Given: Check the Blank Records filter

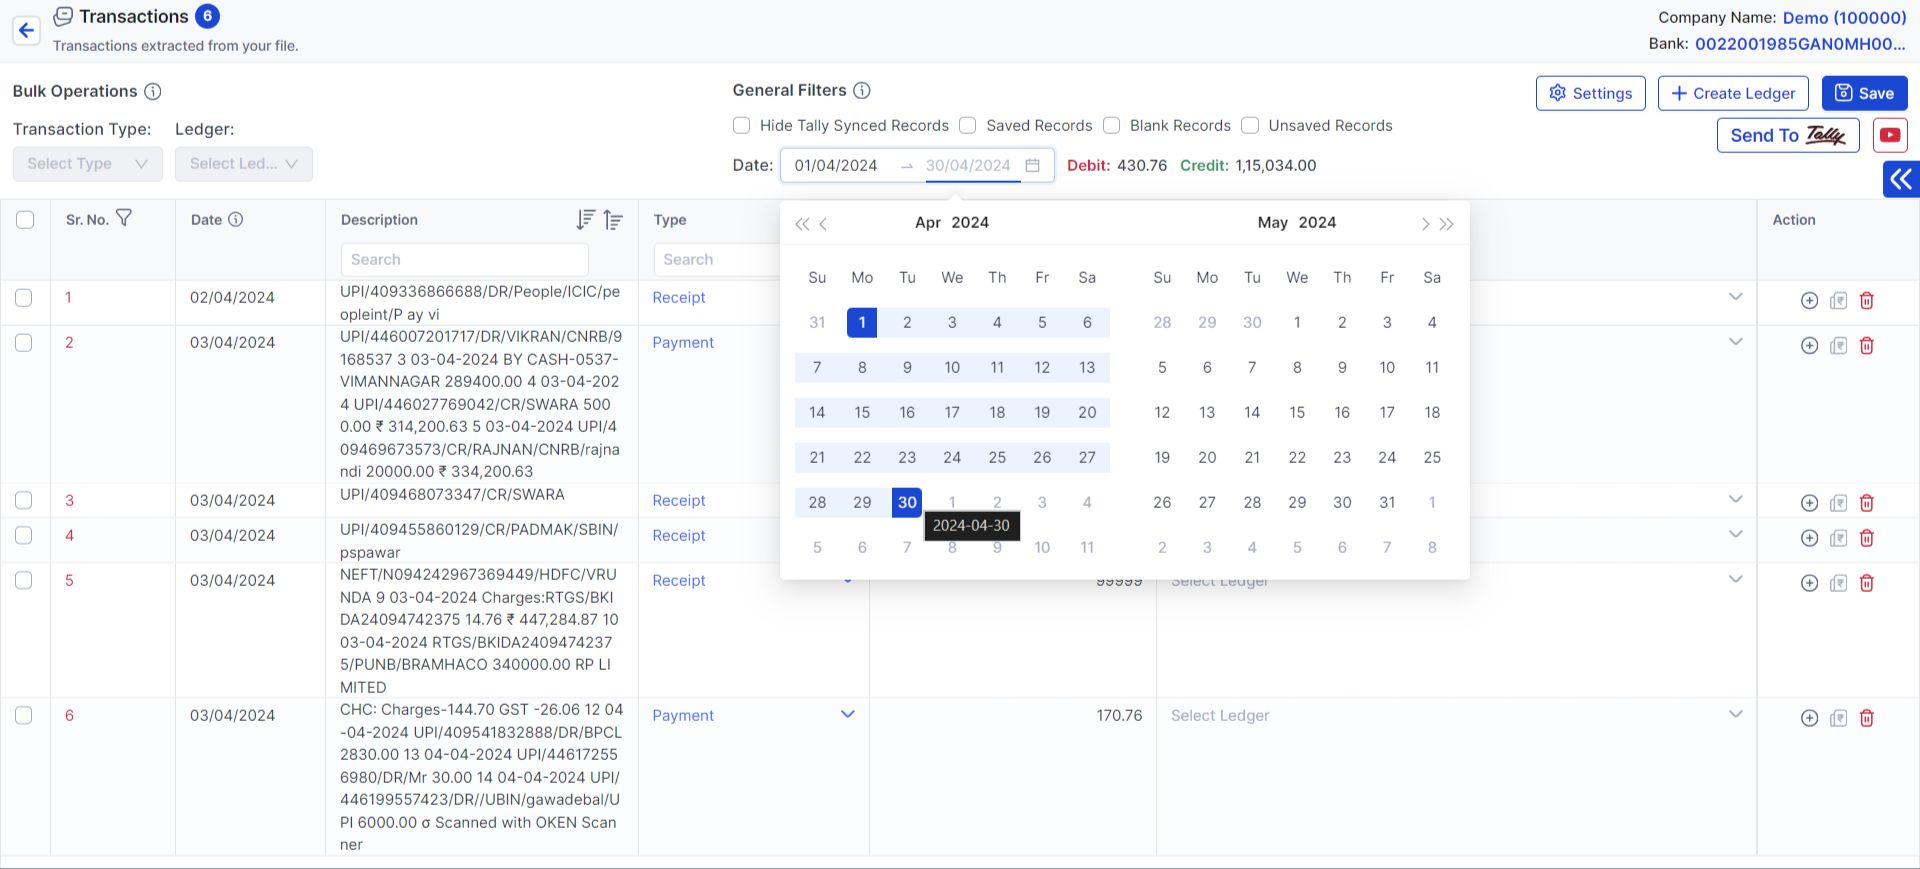Looking at the screenshot, I should [1111, 125].
